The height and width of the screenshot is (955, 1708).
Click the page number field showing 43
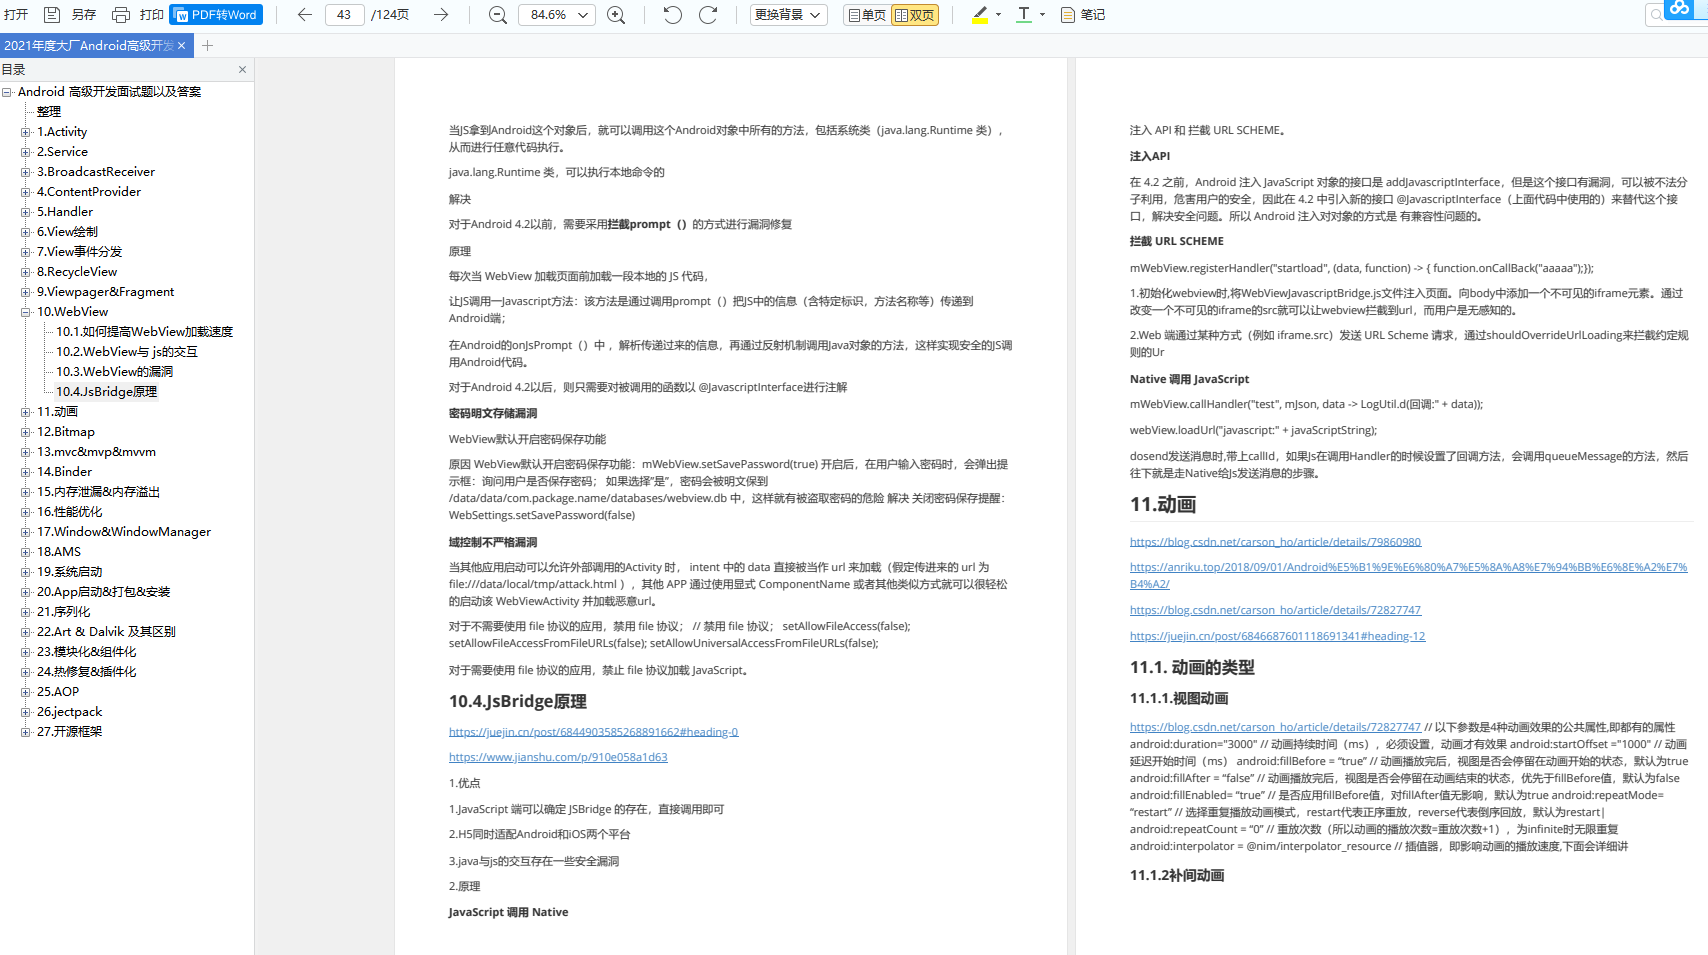pos(344,15)
